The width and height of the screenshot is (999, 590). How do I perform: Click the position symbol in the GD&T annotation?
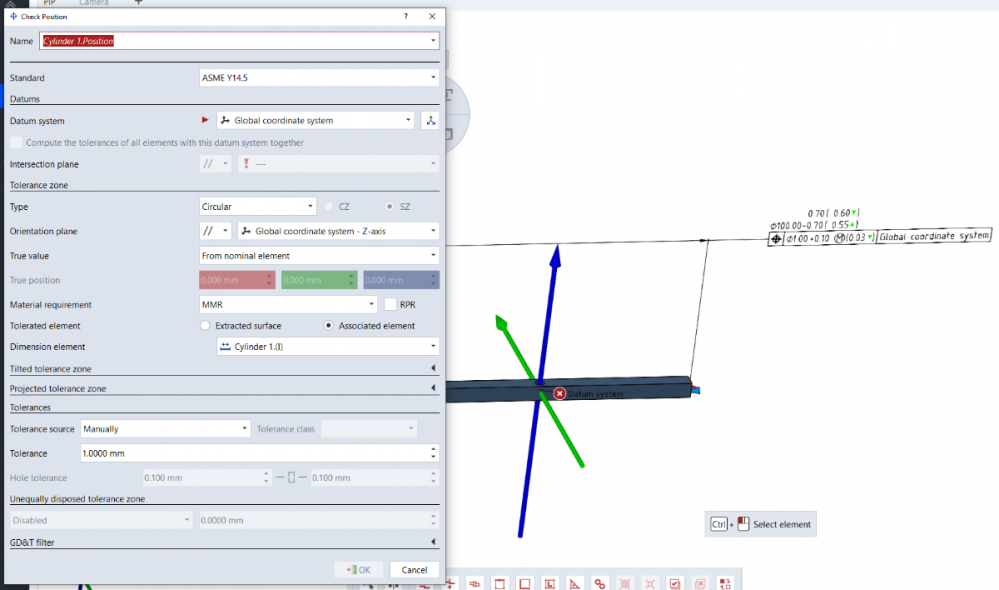776,238
